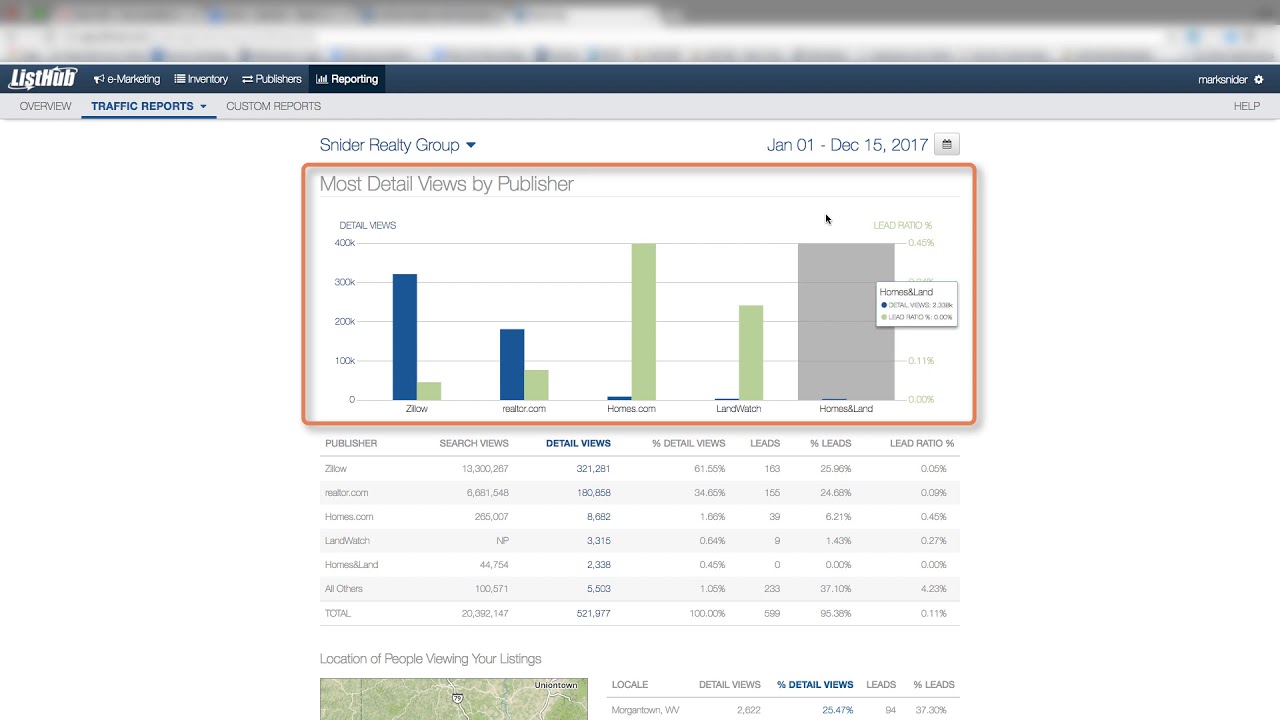Screen dimensions: 1280x720
Task: Click the realtor.com publisher row name
Action: pos(346,493)
